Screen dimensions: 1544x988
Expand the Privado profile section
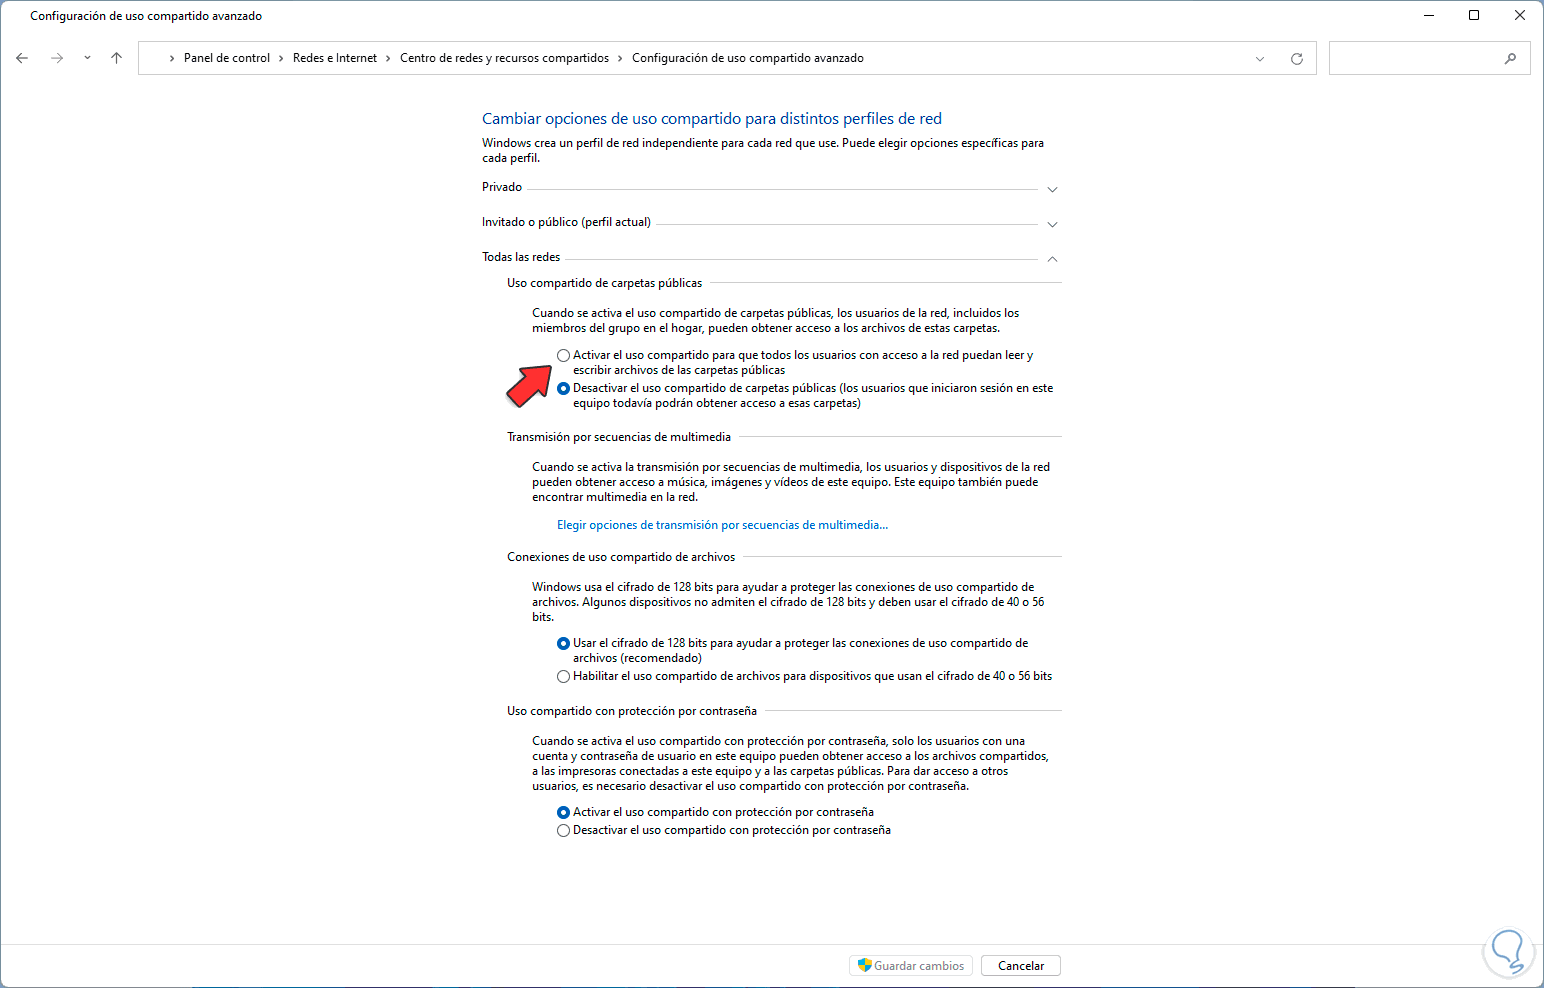click(x=1052, y=189)
